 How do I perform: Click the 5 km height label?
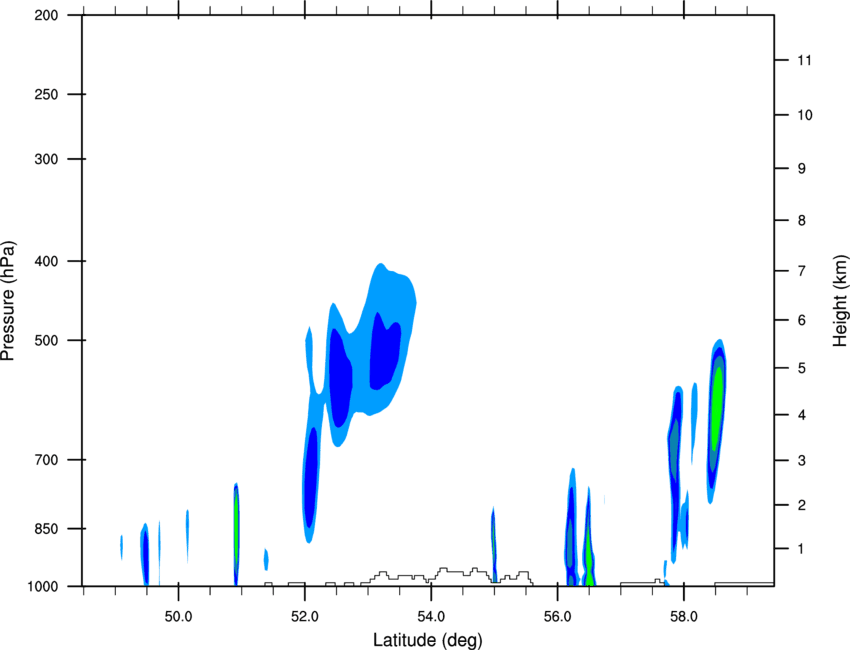[802, 368]
